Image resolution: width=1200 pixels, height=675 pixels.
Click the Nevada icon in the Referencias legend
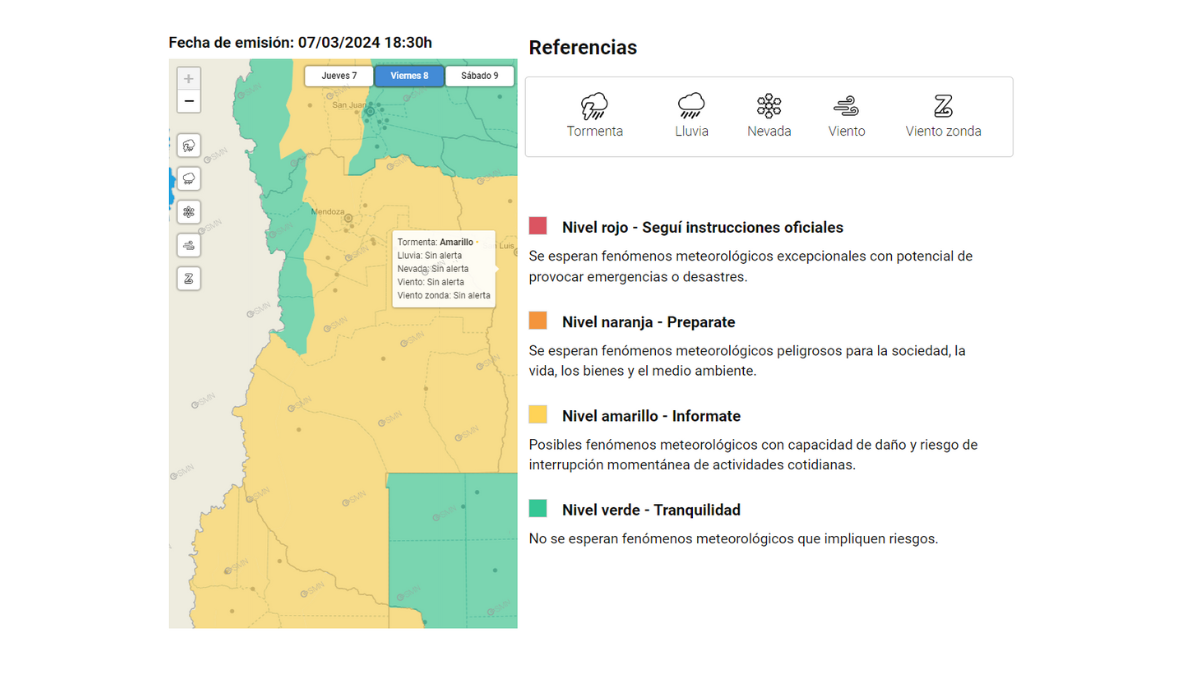pyautogui.click(x=769, y=105)
